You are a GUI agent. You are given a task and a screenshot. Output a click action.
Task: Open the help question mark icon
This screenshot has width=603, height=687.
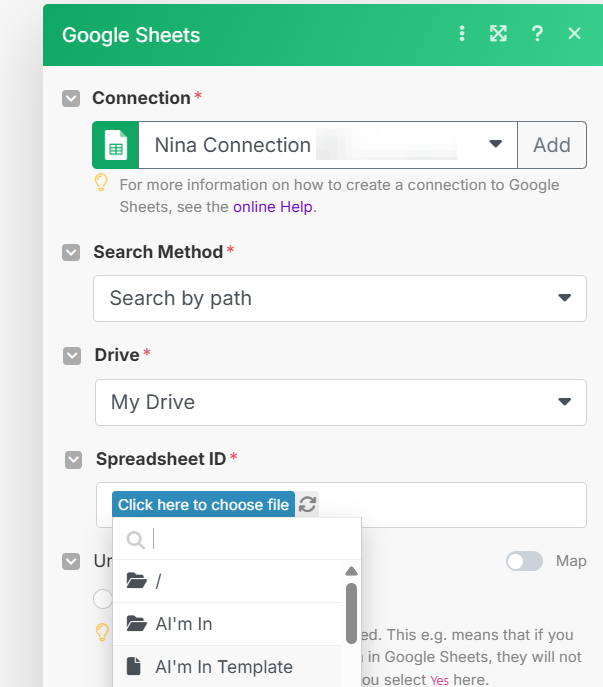[x=537, y=33]
